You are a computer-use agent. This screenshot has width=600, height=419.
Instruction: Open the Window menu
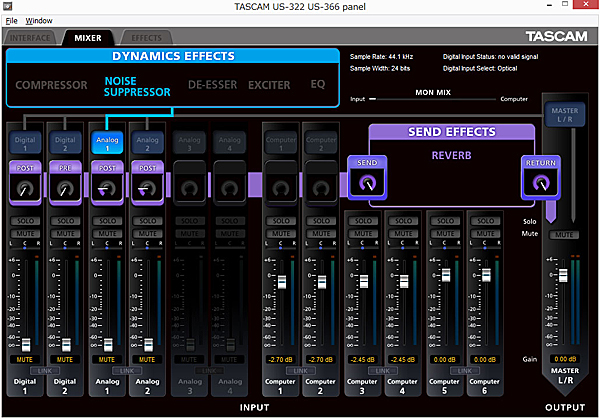[x=39, y=21]
